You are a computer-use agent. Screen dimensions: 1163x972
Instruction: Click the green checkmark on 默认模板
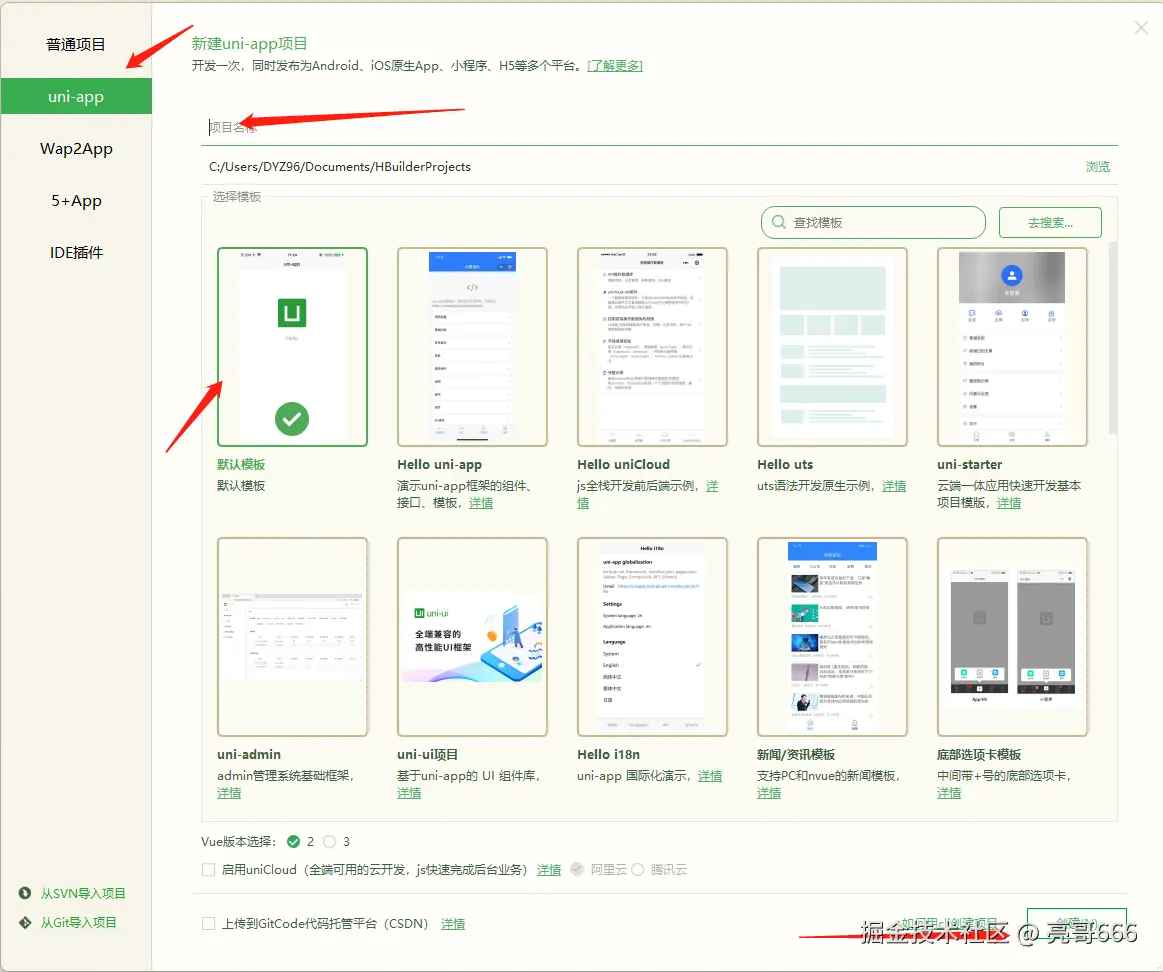coord(292,419)
